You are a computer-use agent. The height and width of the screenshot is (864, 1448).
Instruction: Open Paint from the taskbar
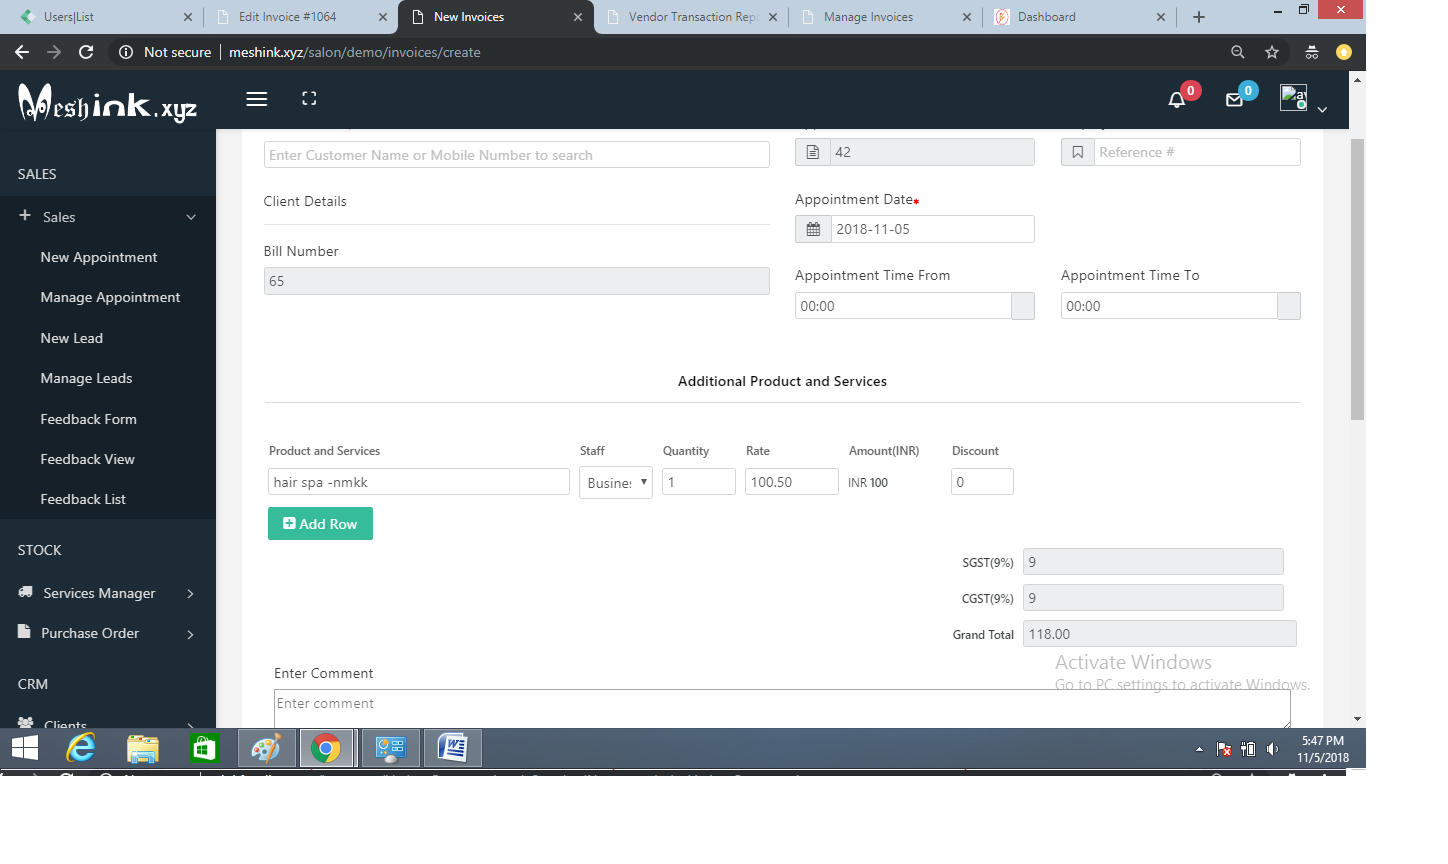(x=266, y=748)
